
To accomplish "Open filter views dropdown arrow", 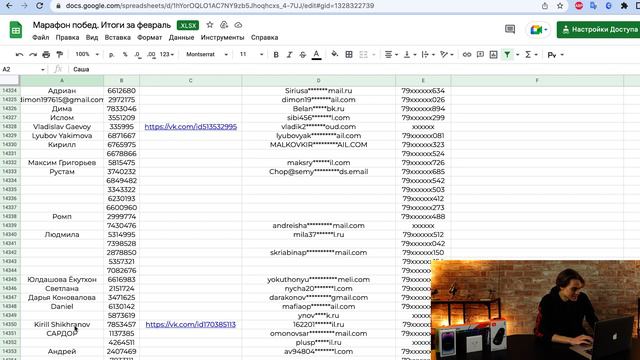I will 518,55.
